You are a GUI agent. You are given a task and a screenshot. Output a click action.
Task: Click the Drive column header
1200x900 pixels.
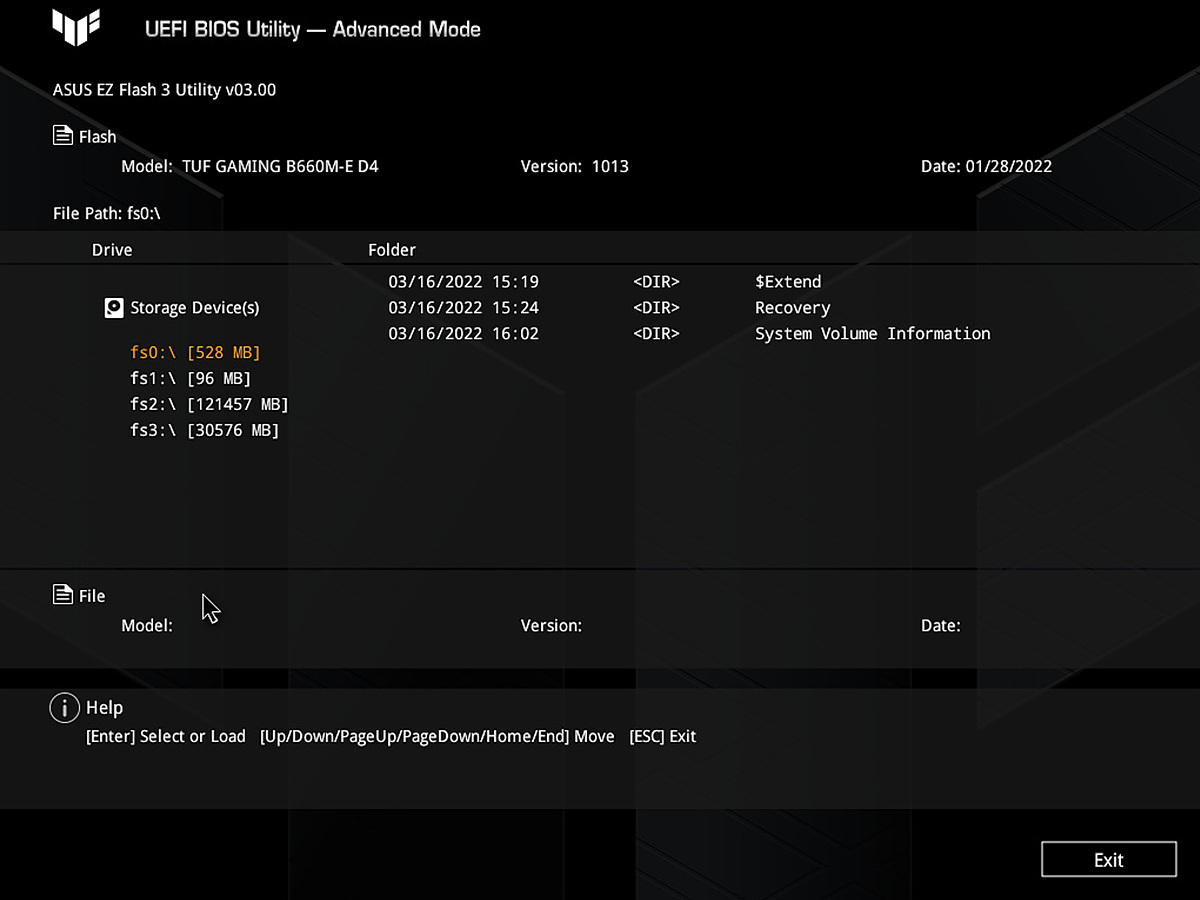[x=112, y=250]
